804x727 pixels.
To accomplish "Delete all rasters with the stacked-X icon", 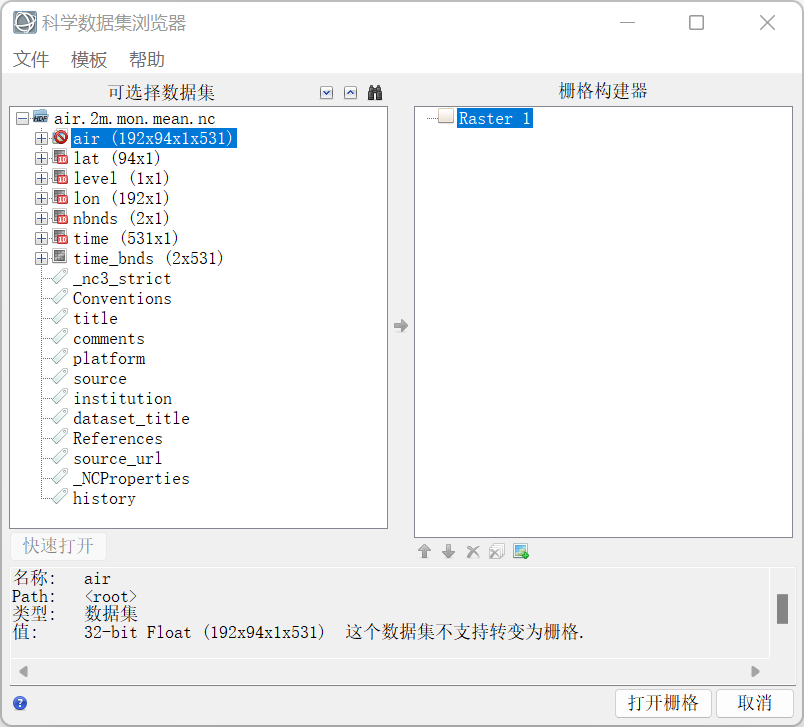I will pos(496,550).
